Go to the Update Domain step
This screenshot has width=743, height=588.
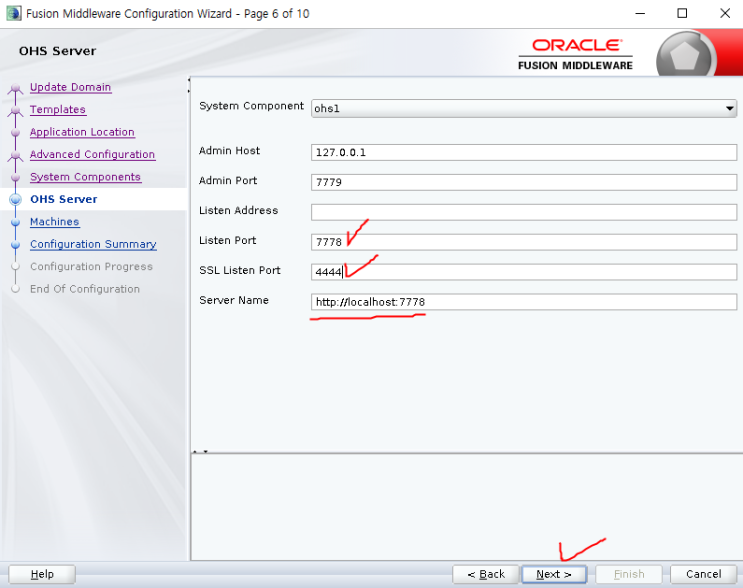click(71, 87)
